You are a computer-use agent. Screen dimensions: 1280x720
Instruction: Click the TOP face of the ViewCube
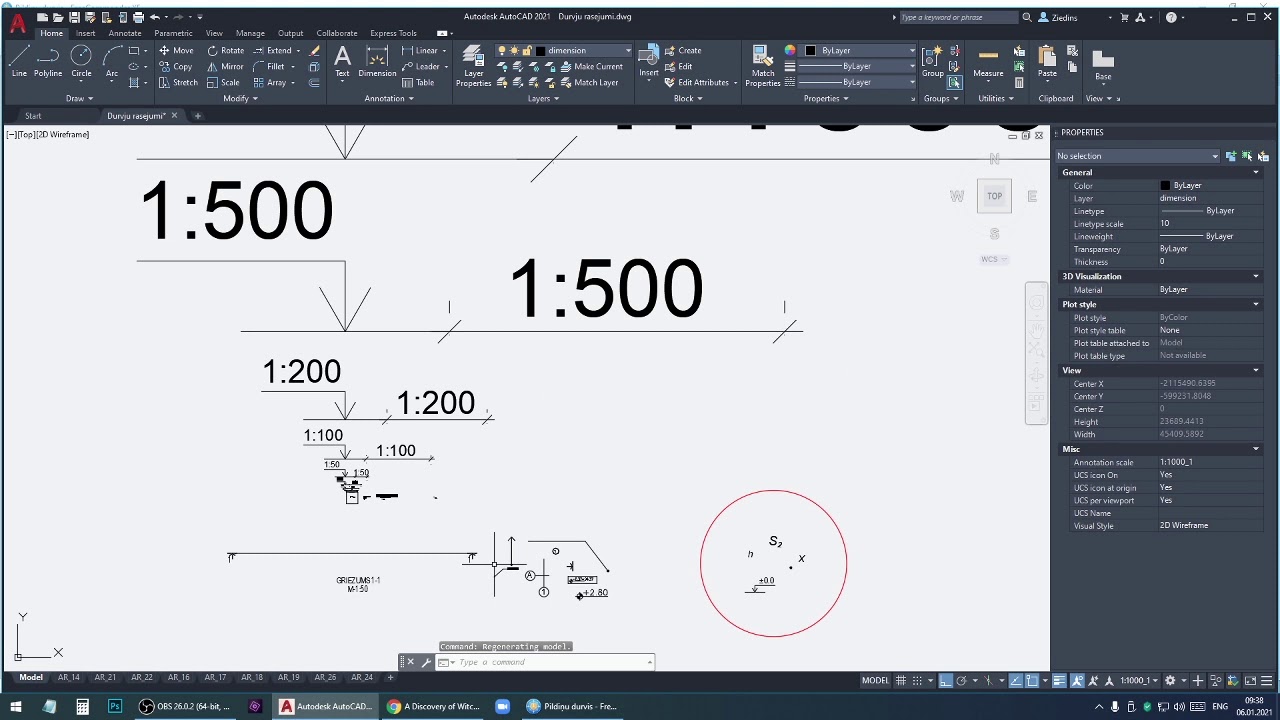point(994,196)
